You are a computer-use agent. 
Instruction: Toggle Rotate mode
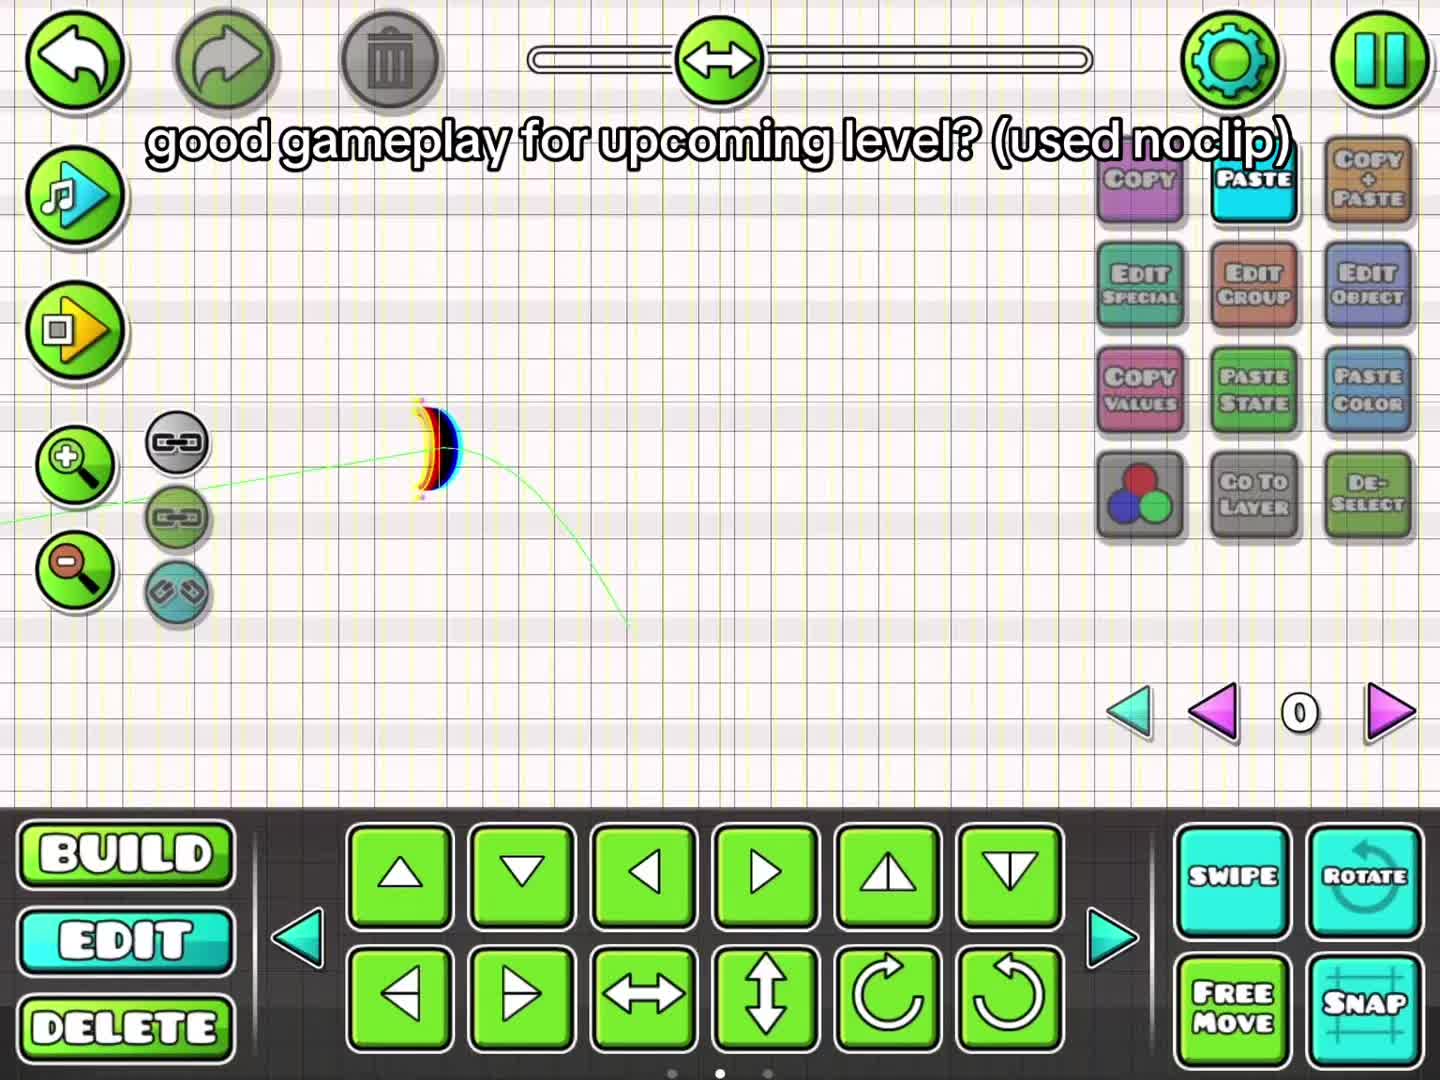(1365, 880)
